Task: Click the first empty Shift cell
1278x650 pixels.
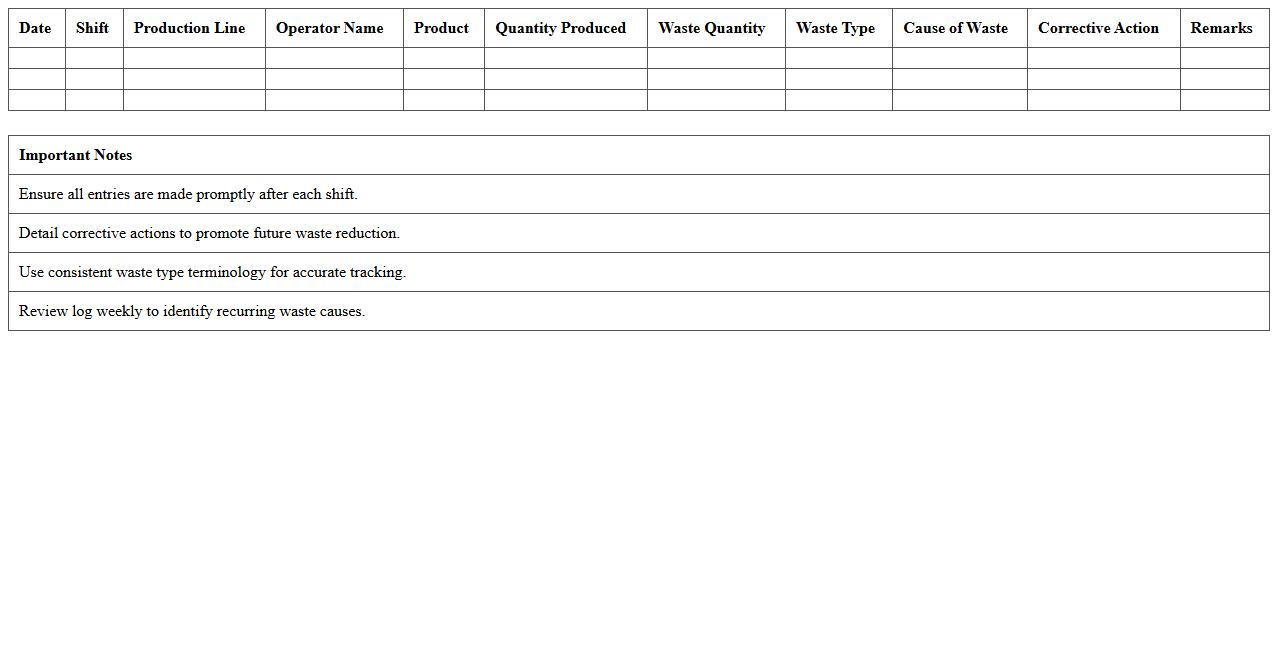Action: tap(92, 57)
